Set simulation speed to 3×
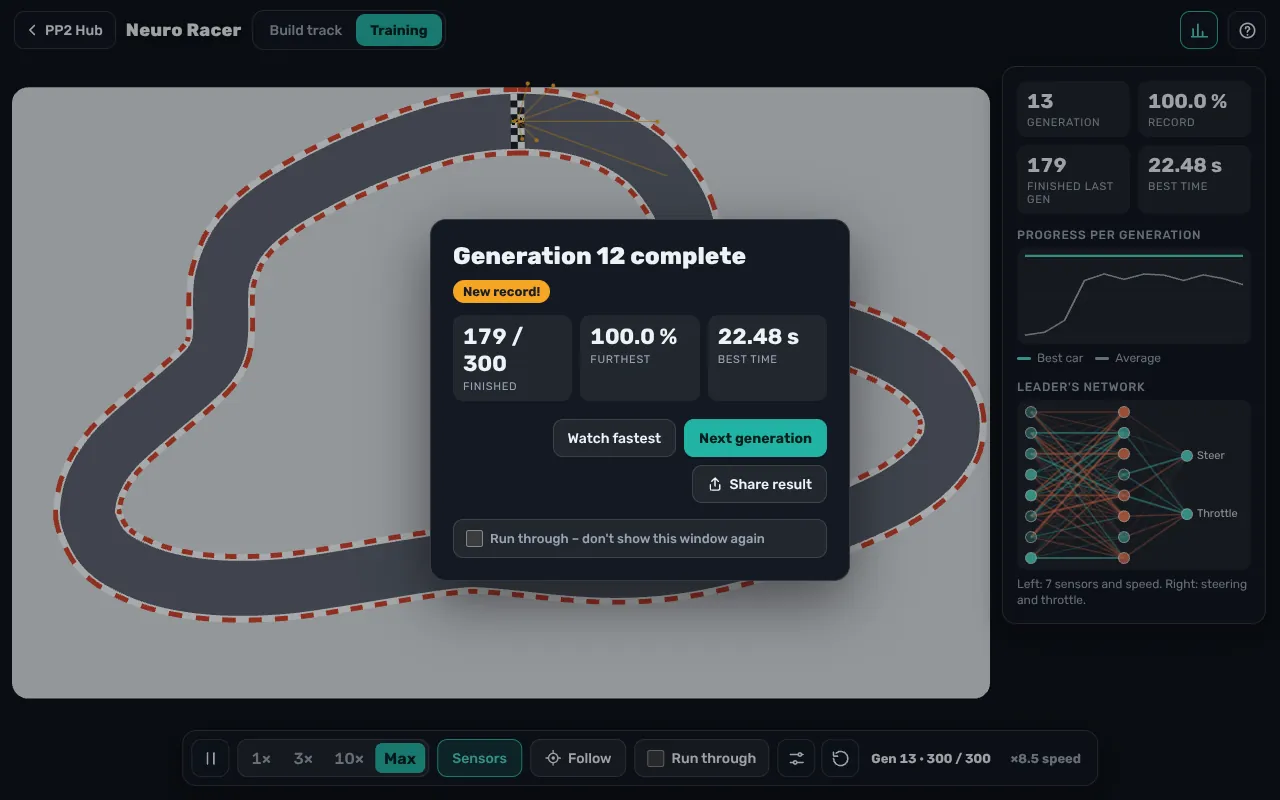Viewport: 1280px width, 800px height. tap(303, 758)
